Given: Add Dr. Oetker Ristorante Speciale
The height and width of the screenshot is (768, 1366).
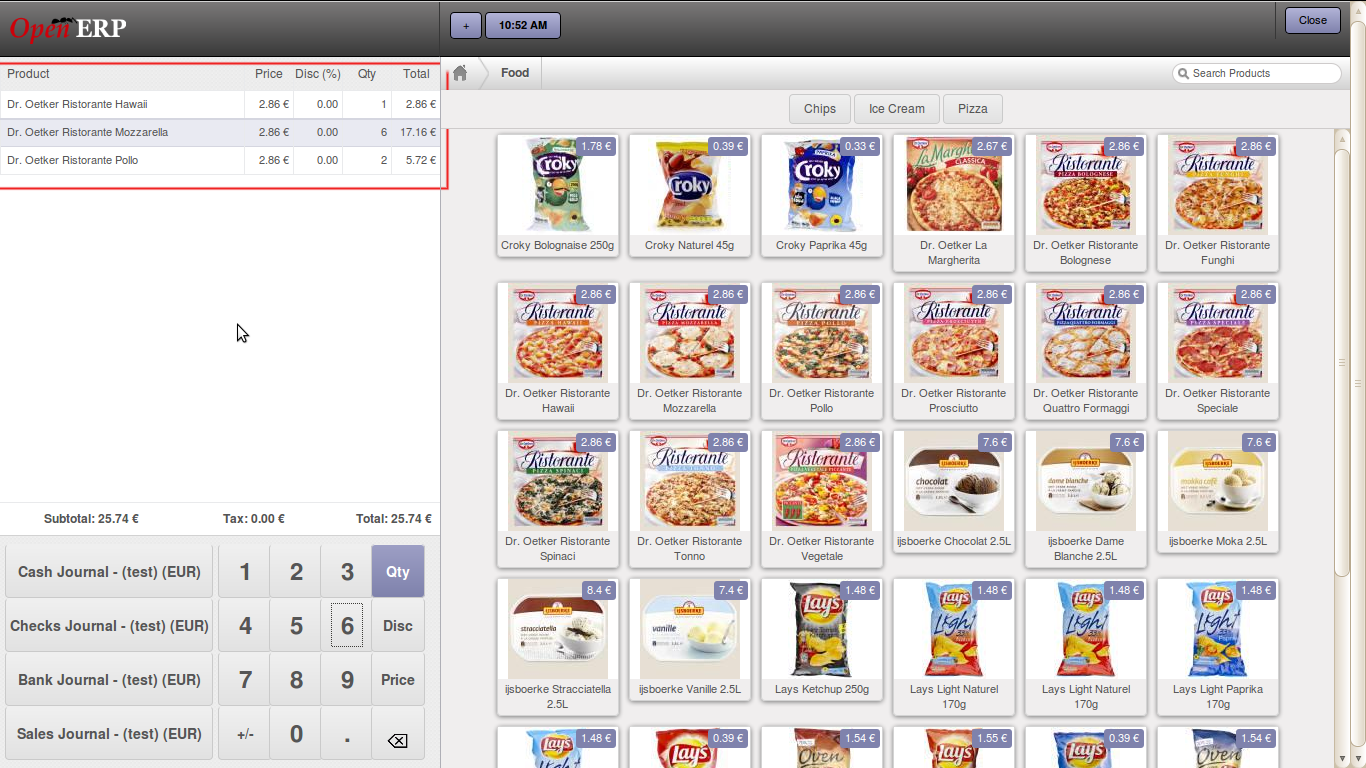Looking at the screenshot, I should pos(1218,351).
